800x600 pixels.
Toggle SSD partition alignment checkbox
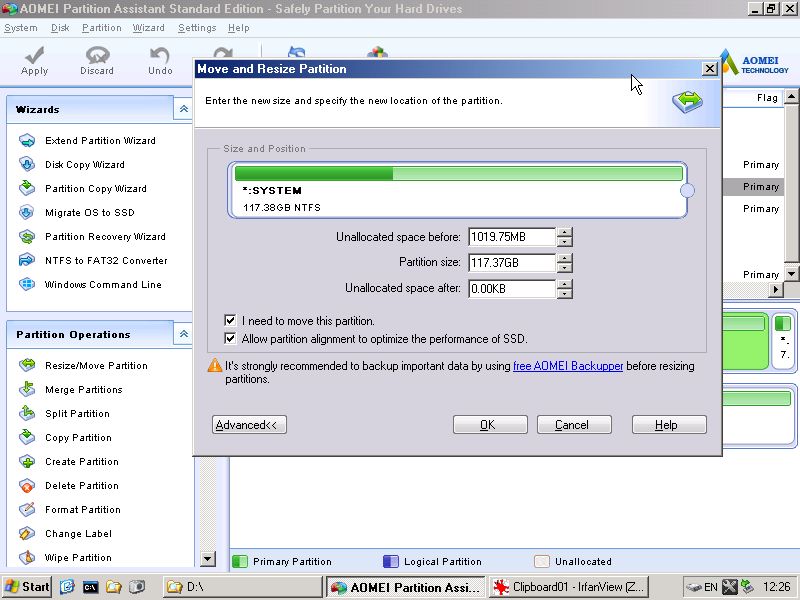tap(230, 338)
